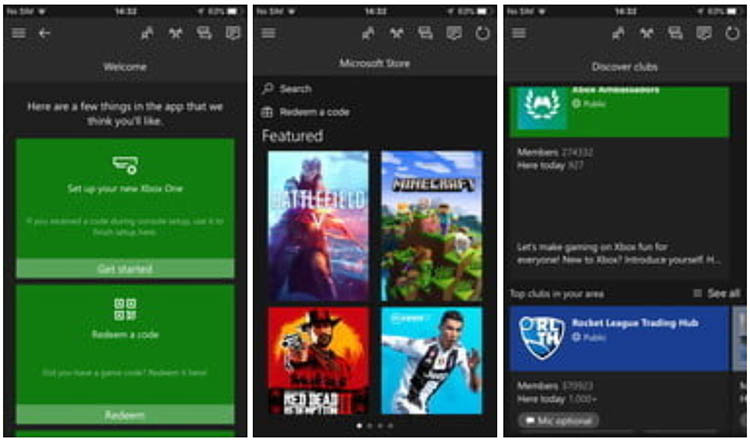
Task: Open party icon on Microsoft Store screen
Action: point(397,33)
